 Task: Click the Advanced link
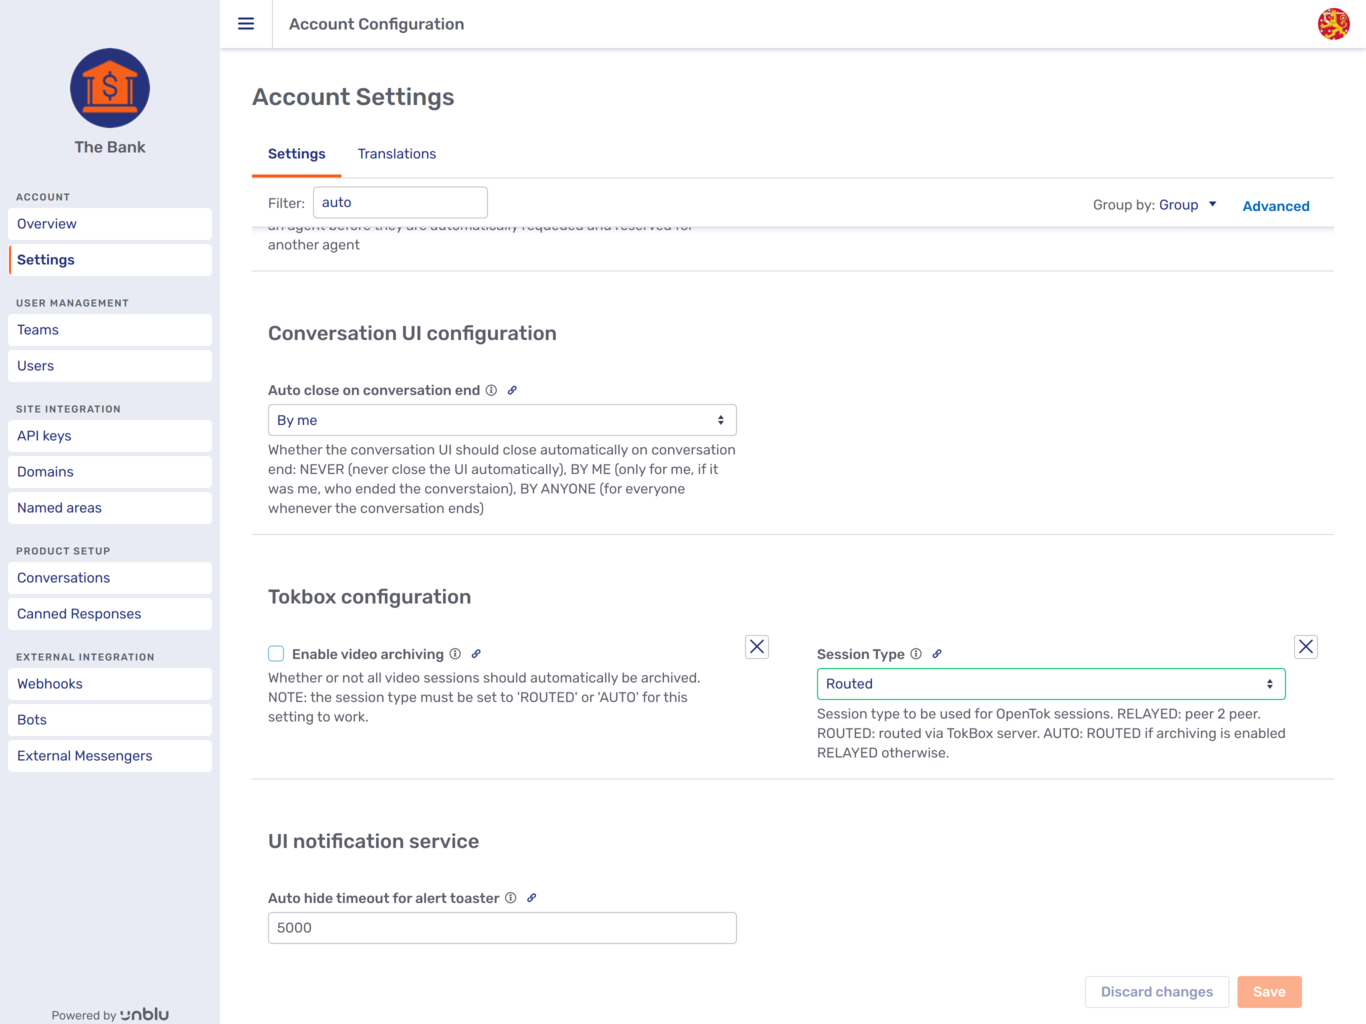click(1276, 206)
